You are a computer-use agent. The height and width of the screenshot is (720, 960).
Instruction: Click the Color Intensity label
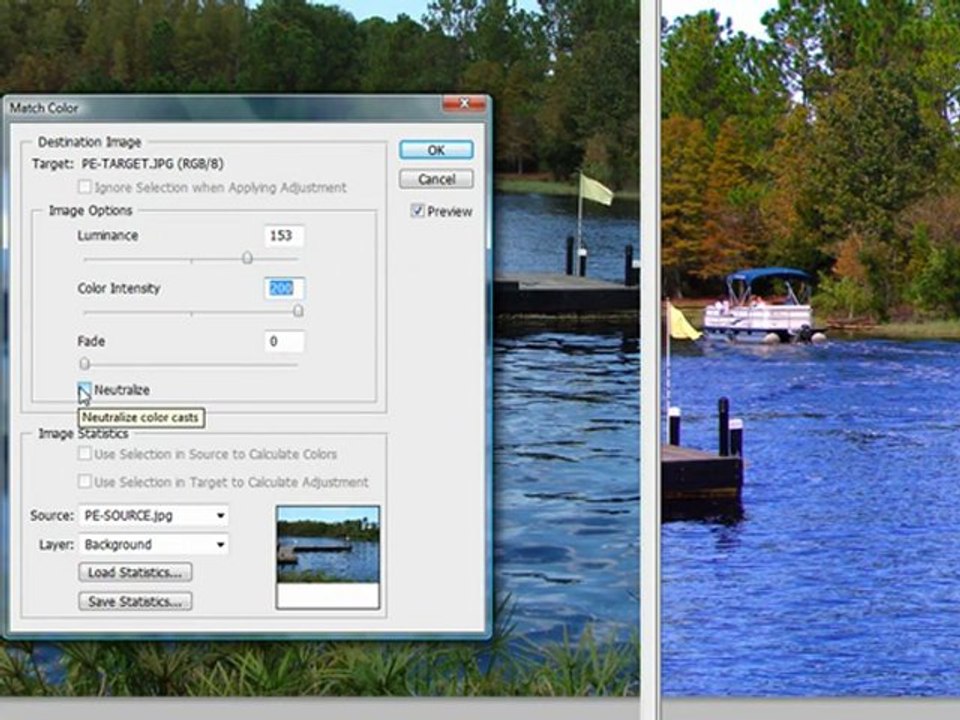click(x=119, y=288)
